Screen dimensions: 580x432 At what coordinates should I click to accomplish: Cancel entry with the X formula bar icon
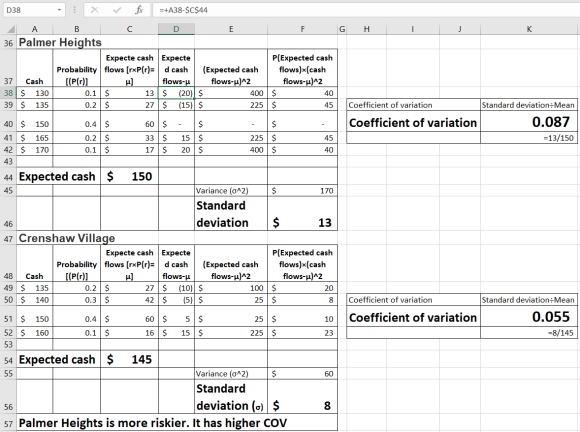click(95, 10)
